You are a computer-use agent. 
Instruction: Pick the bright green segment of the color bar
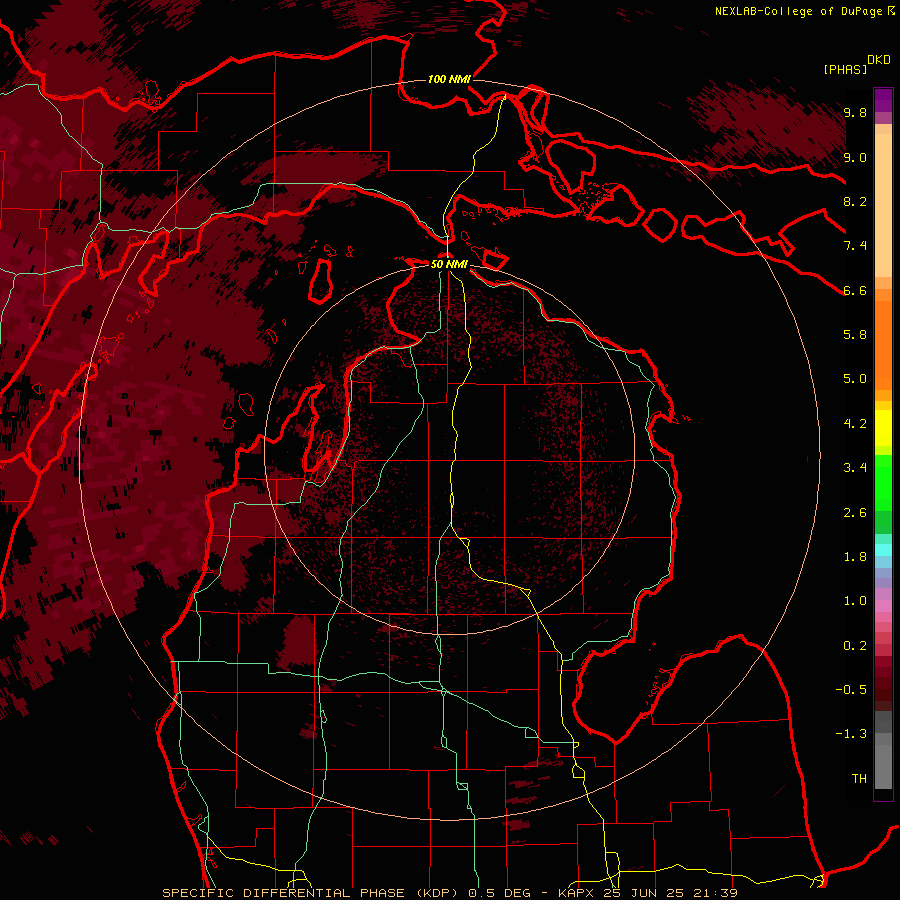(883, 482)
